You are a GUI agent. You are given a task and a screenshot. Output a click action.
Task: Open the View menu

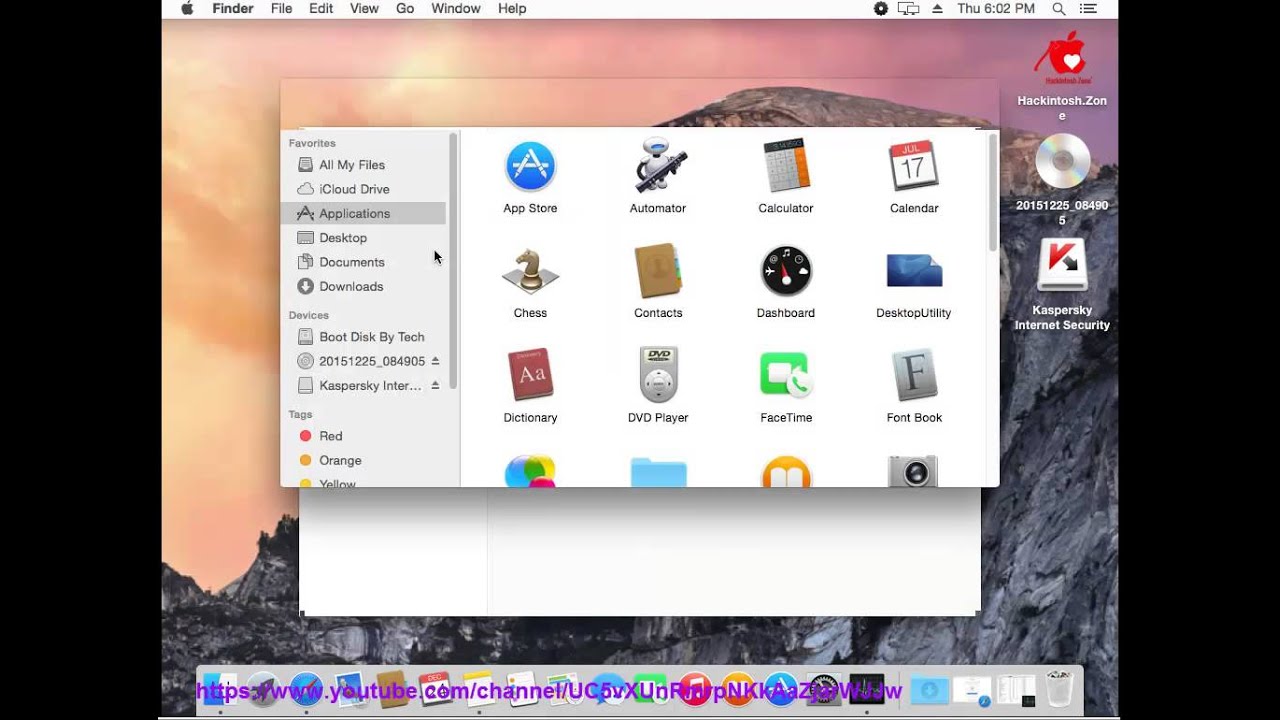coord(364,8)
